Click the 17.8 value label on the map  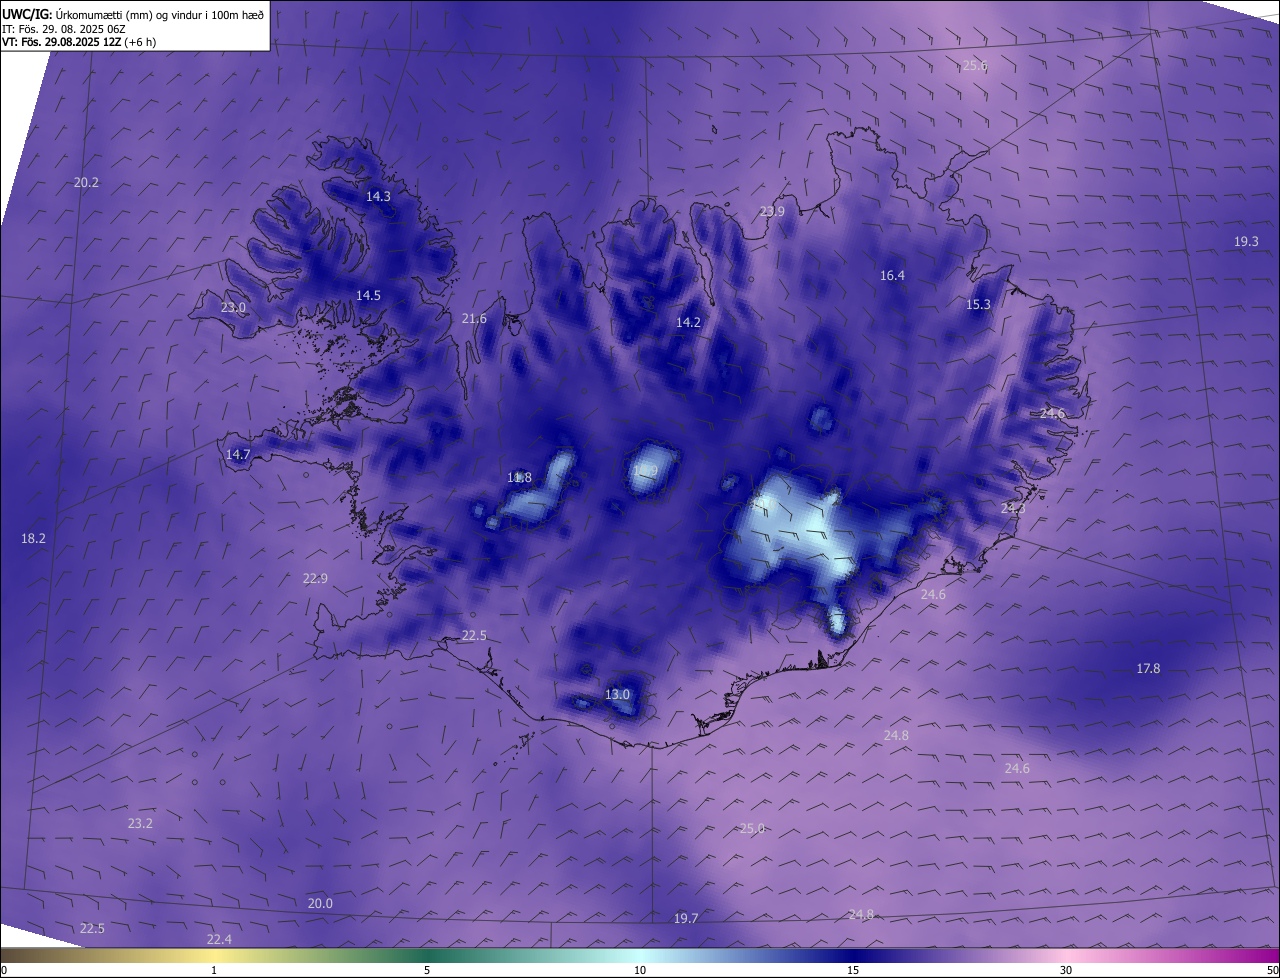click(x=1148, y=669)
